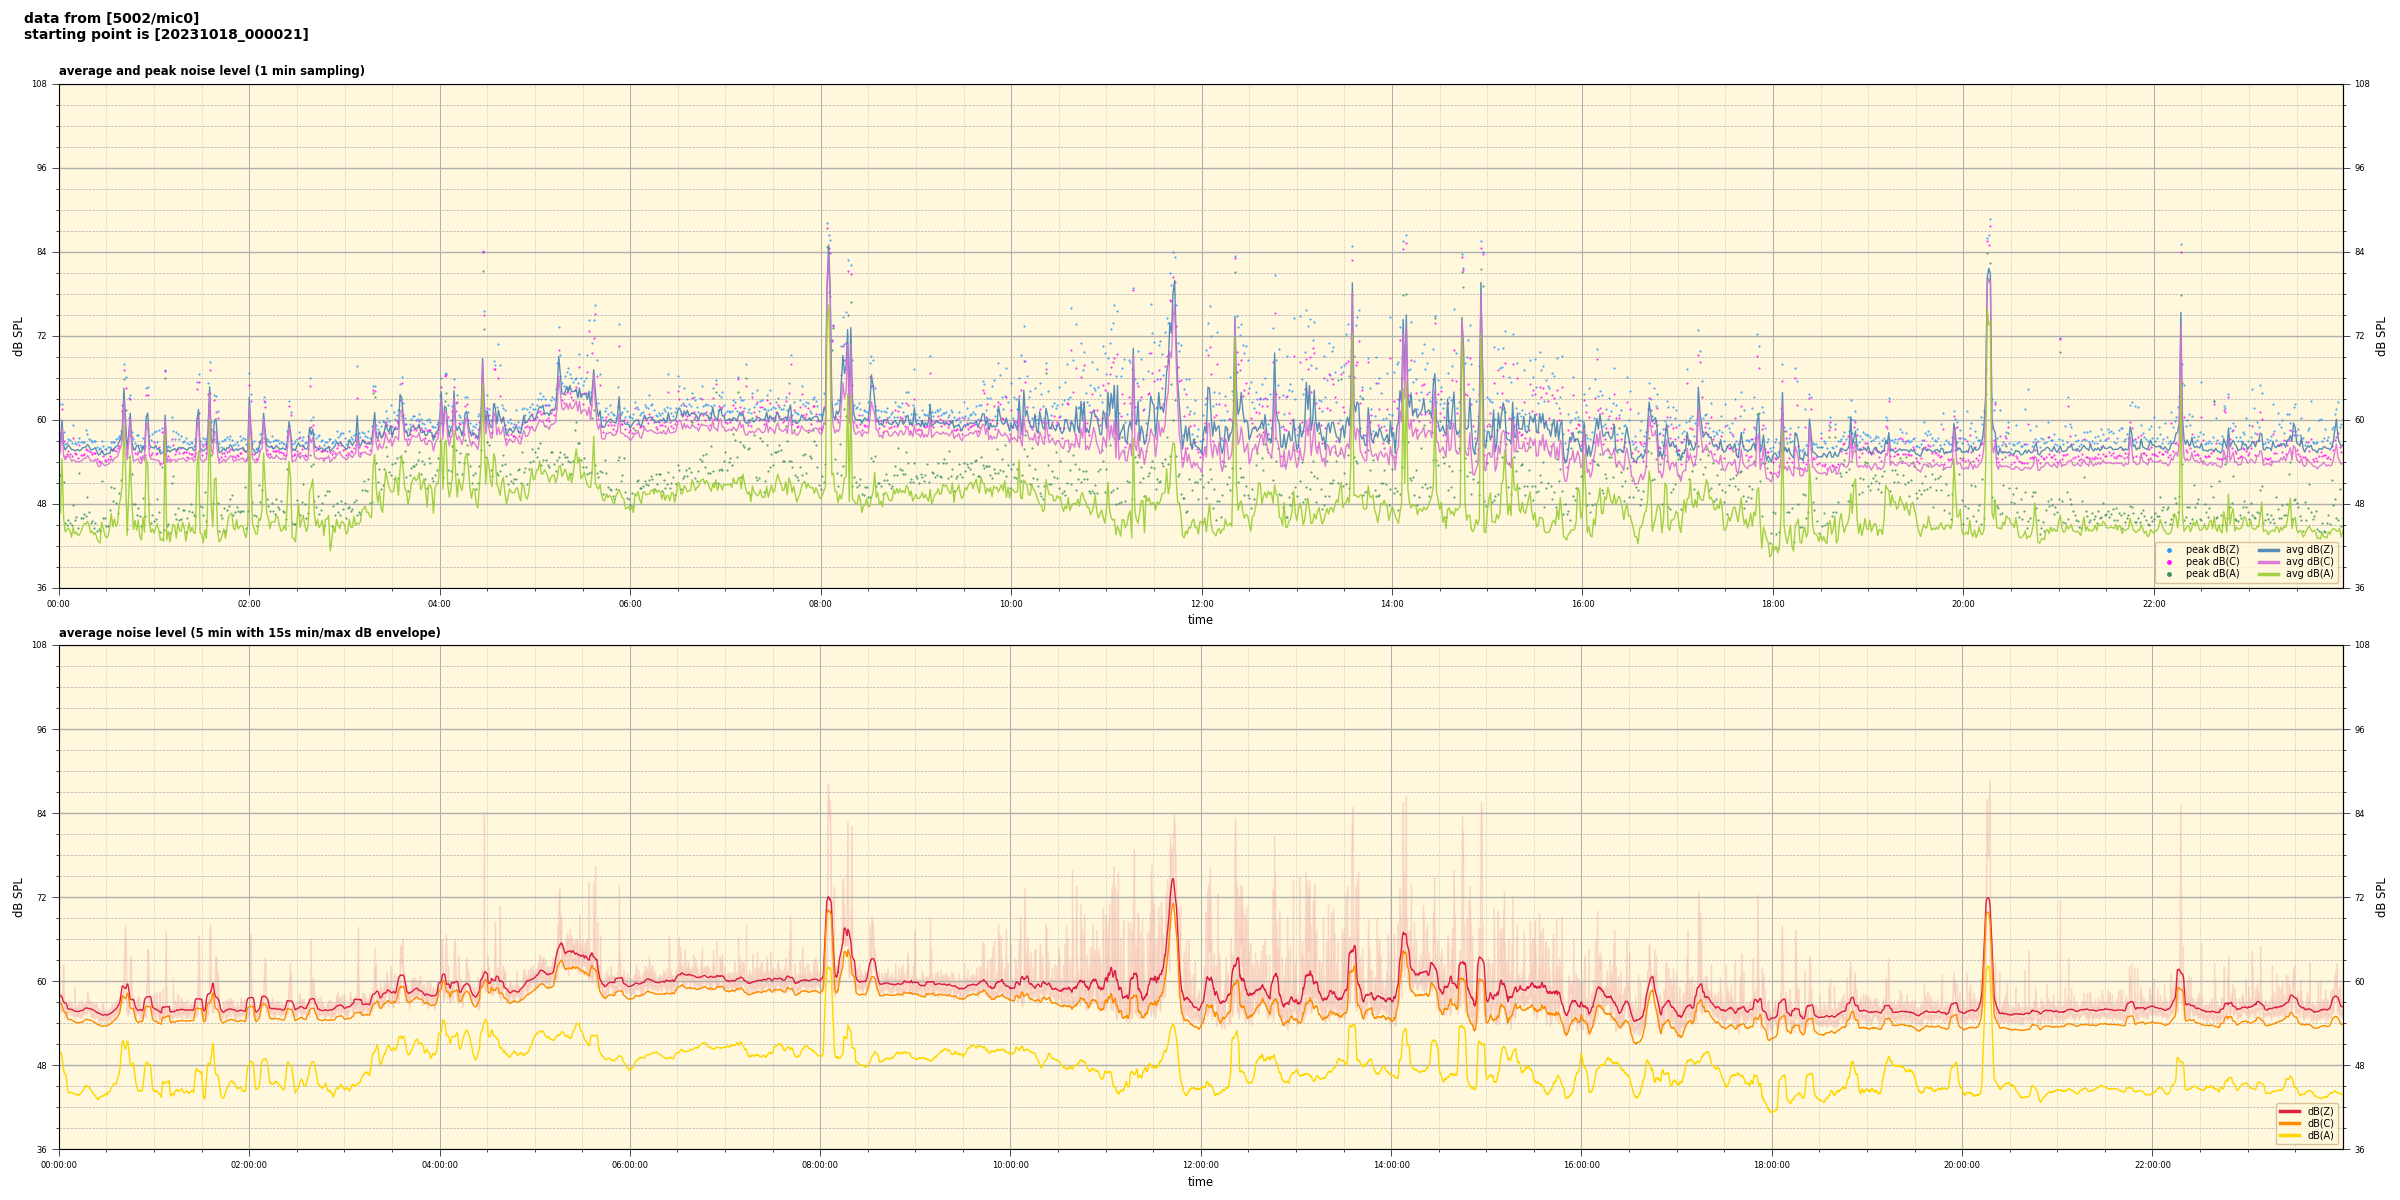This screenshot has height=1200, width=2400.
Task: Click the 'time' axis label under bottom chart
Action: click(1200, 1182)
